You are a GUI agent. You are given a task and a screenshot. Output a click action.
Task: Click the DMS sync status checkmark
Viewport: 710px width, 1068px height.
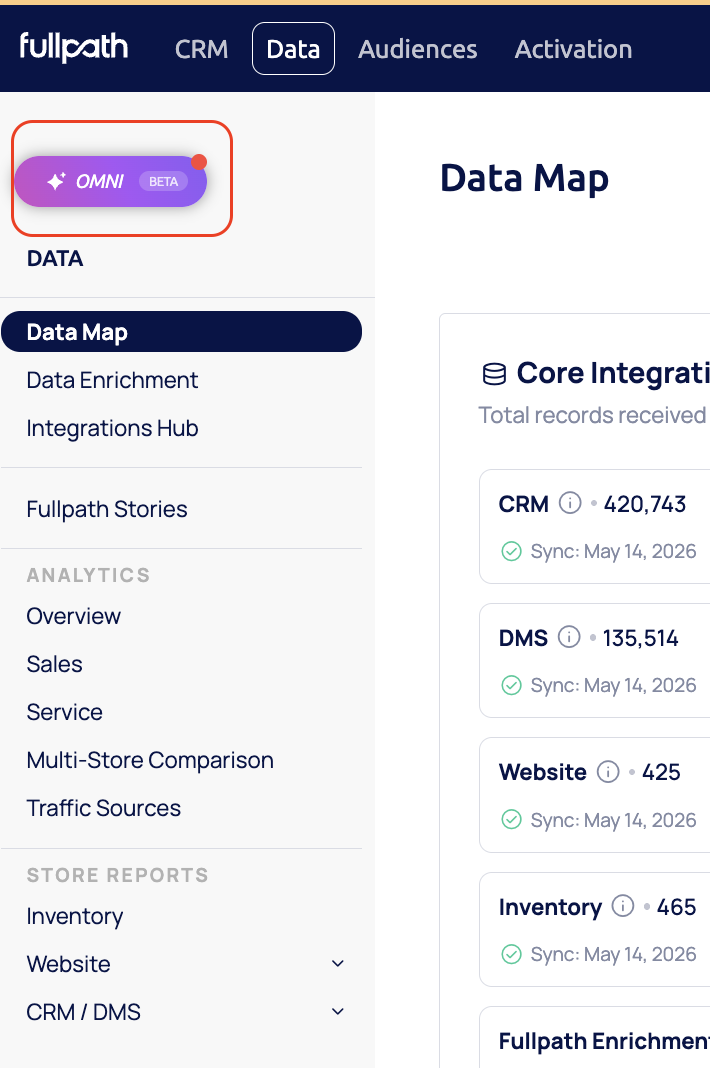[511, 685]
